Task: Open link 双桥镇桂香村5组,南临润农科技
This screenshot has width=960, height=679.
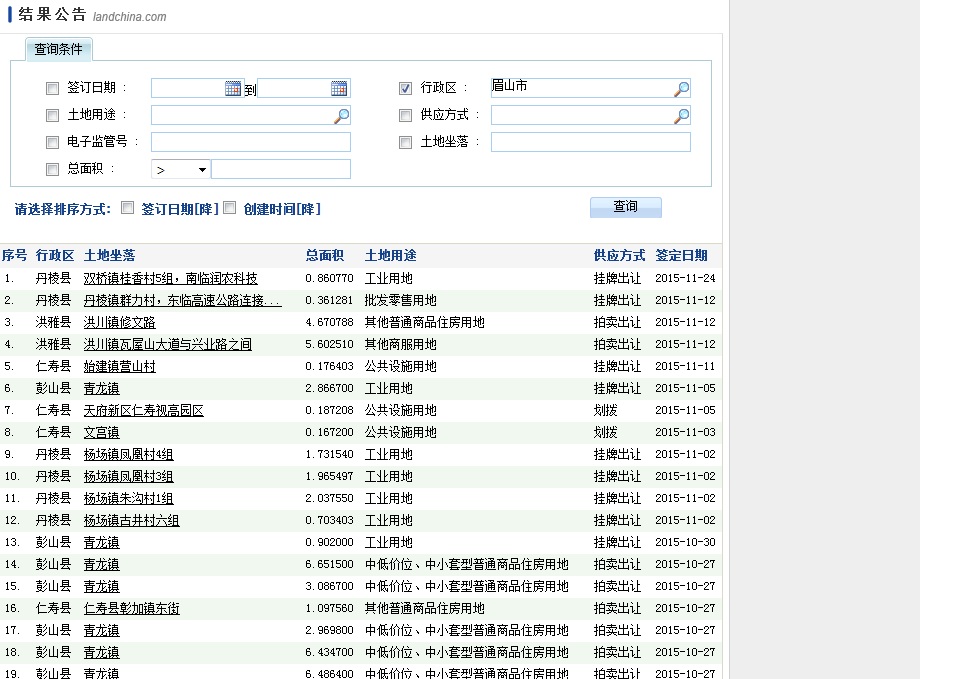Action: [x=170, y=279]
